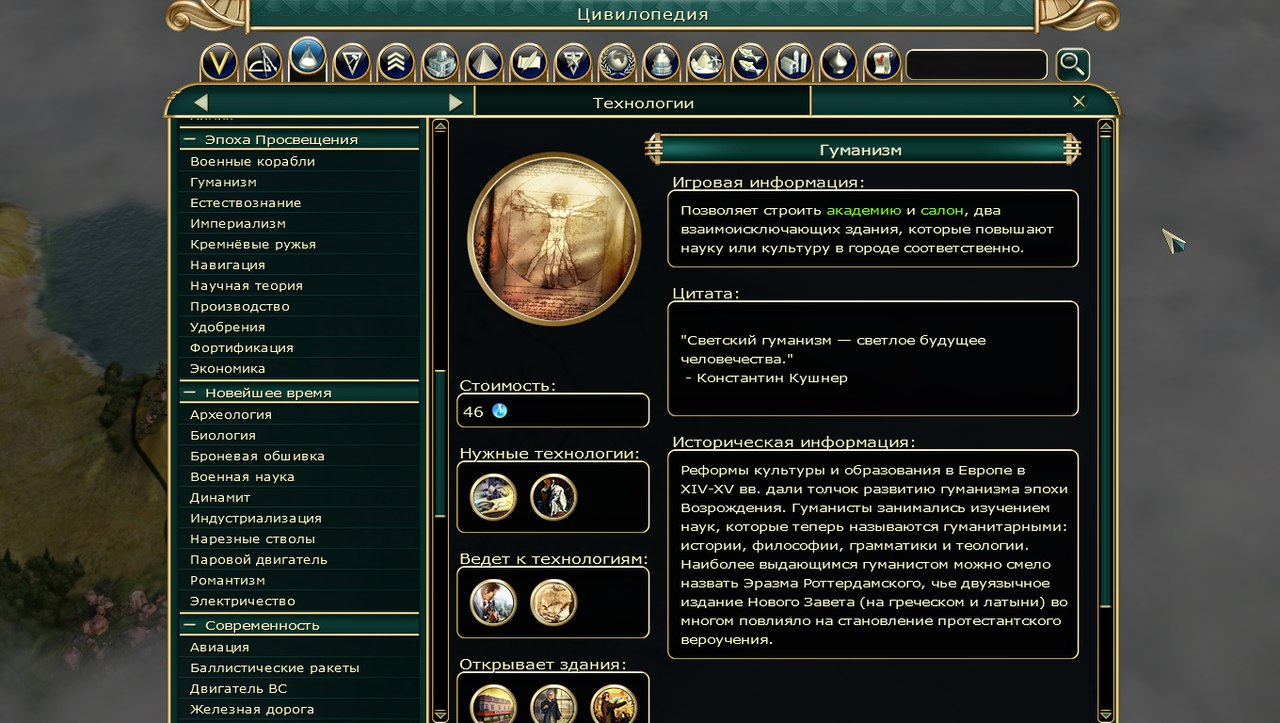Open the Civilizations globe-and-laurel icon
1280x723 pixels.
[617, 63]
